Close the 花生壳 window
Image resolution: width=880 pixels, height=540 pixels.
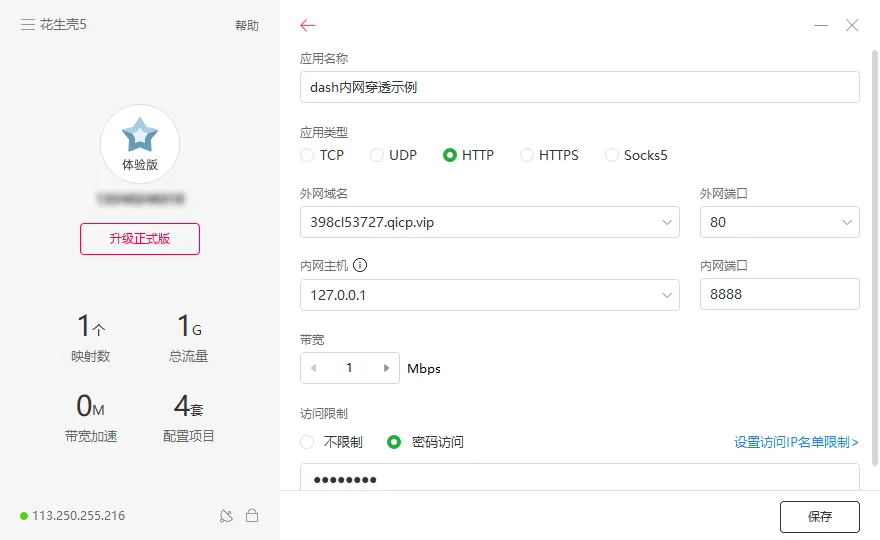[x=852, y=25]
